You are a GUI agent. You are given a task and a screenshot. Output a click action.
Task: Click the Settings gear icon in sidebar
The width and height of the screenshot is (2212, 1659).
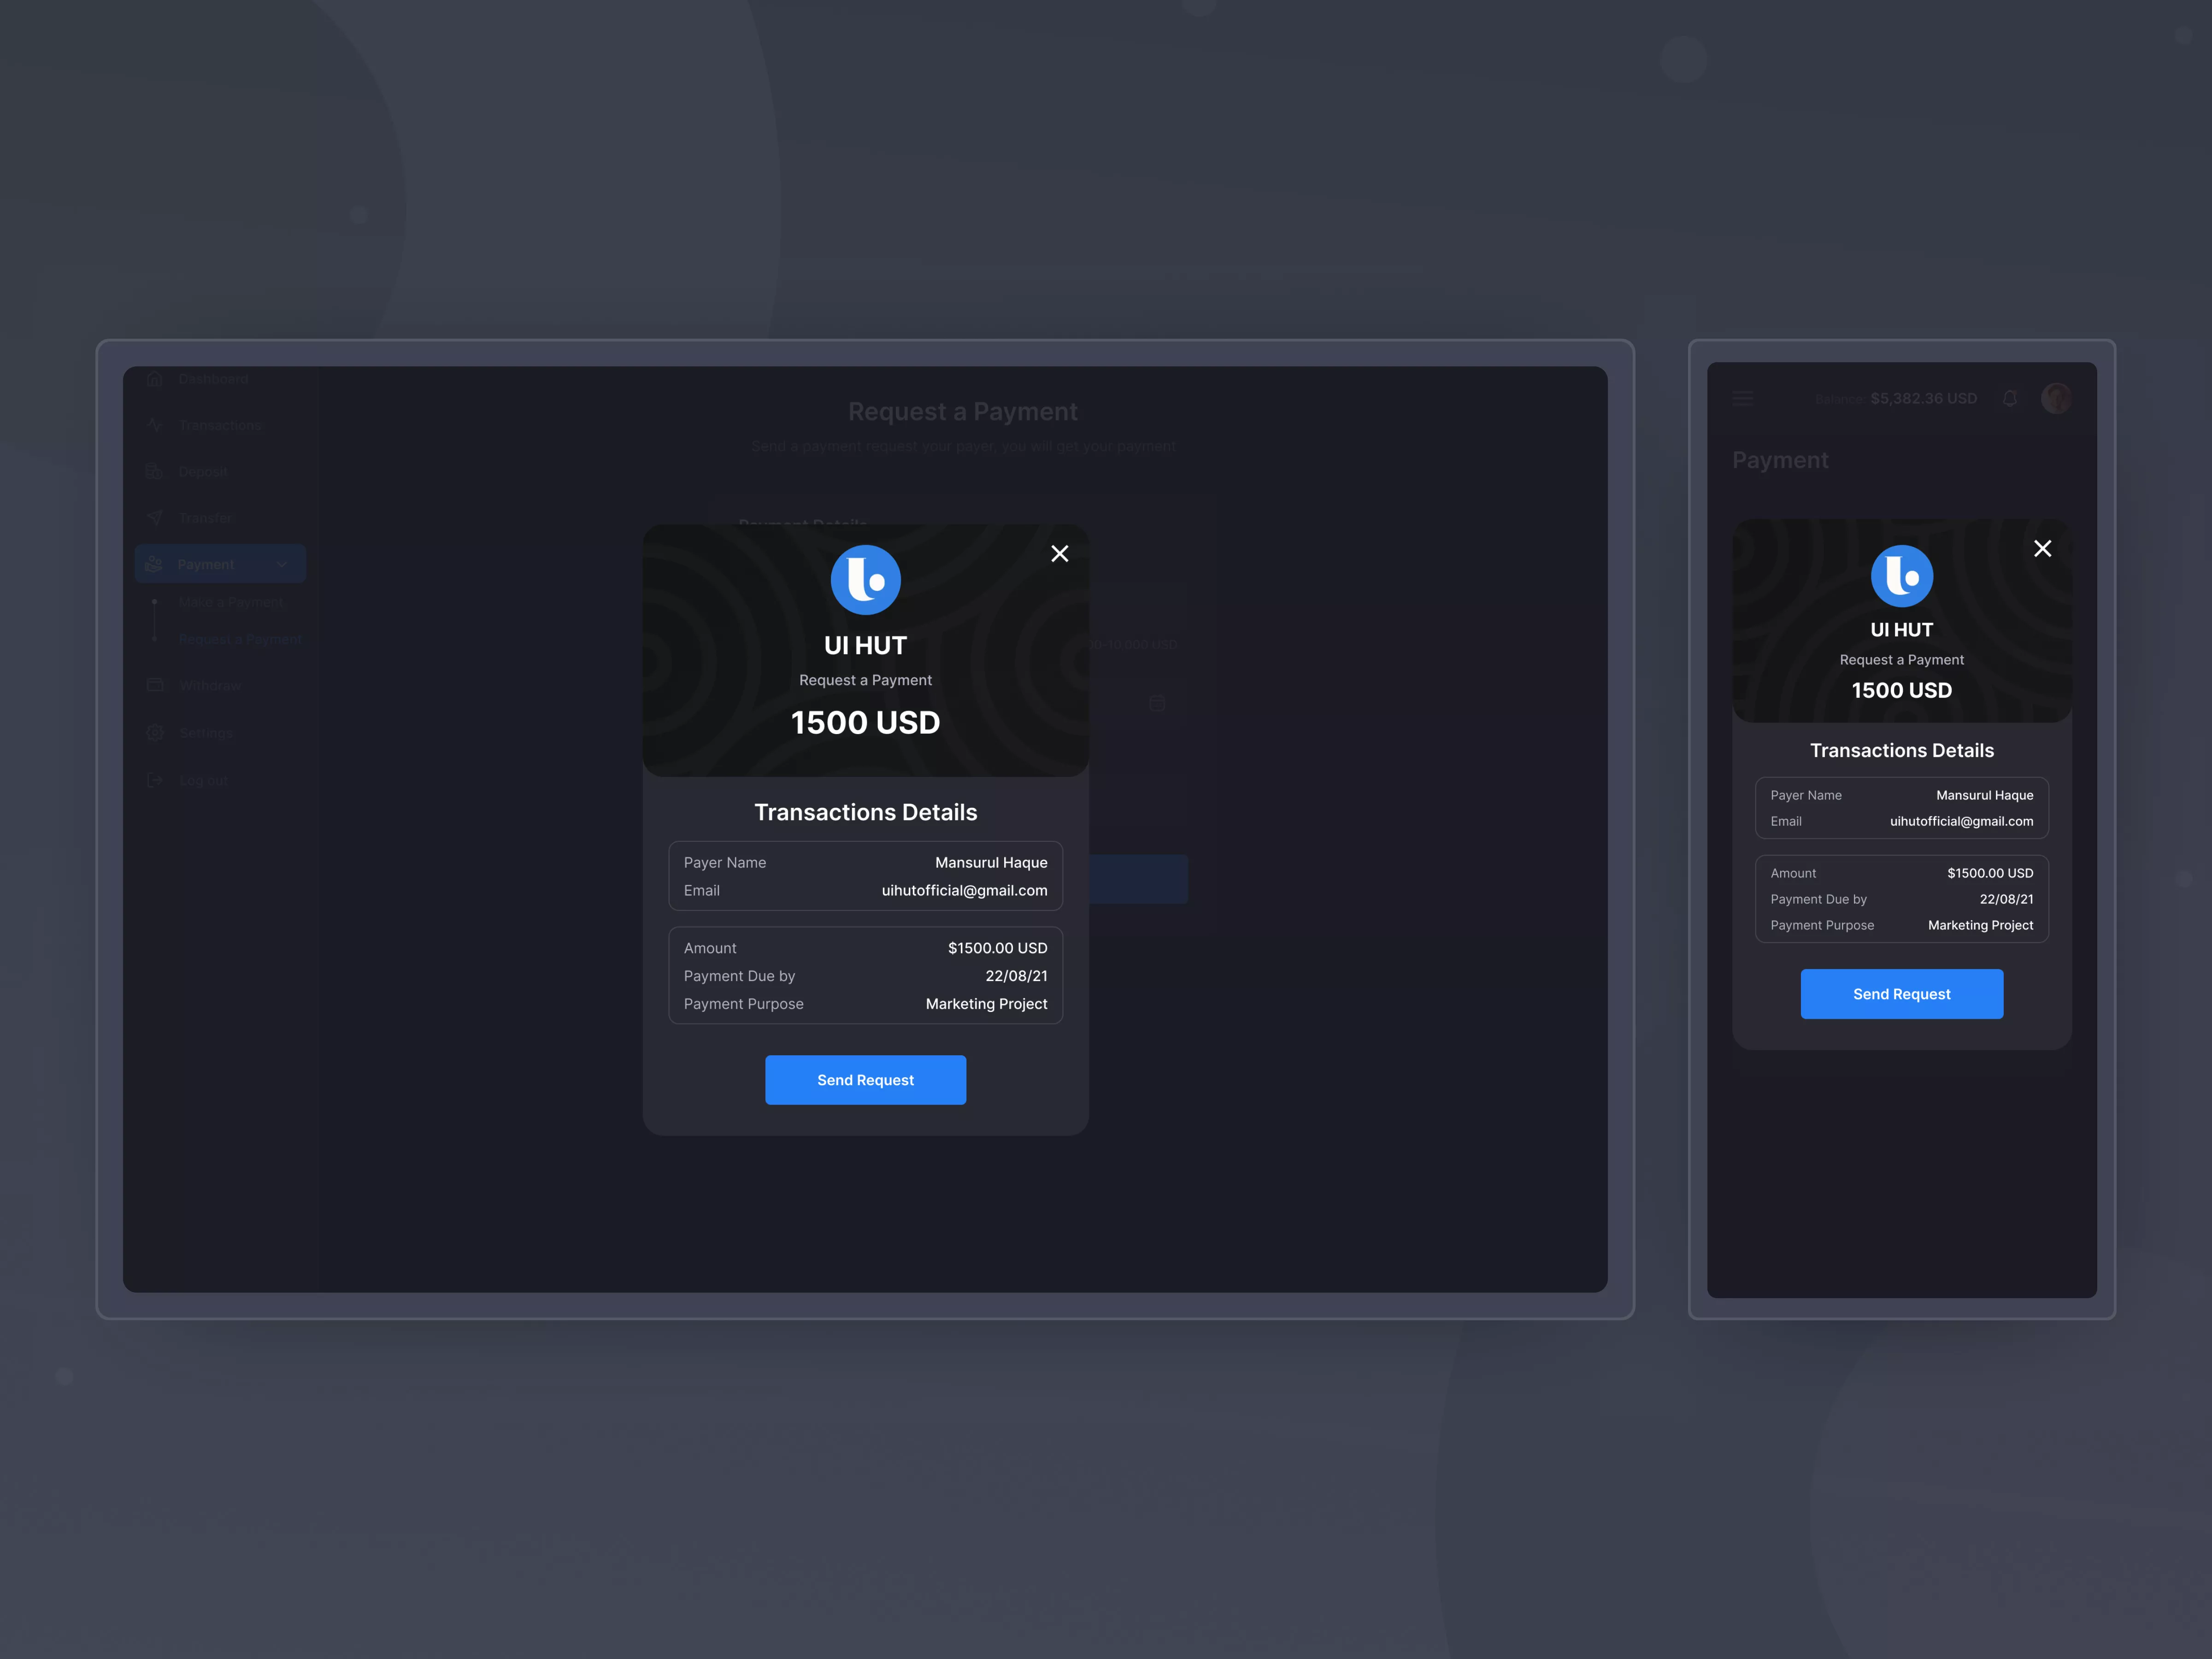(154, 733)
